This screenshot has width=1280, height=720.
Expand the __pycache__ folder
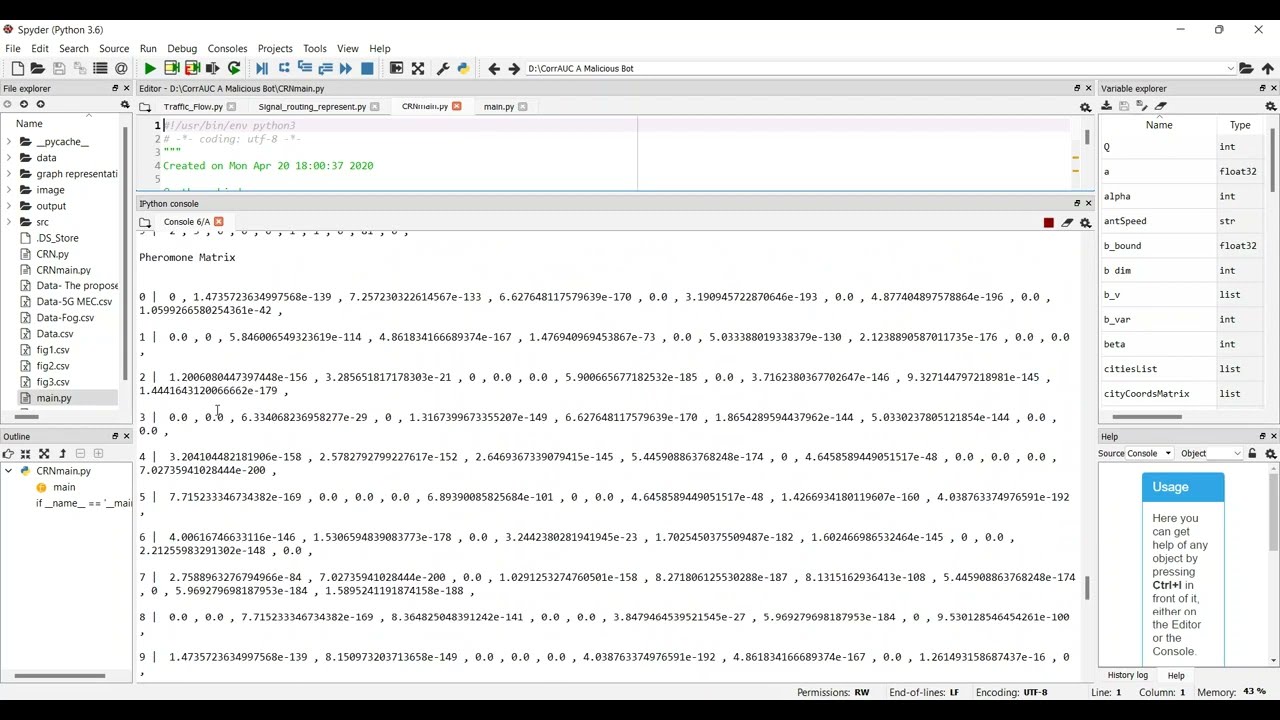point(9,142)
